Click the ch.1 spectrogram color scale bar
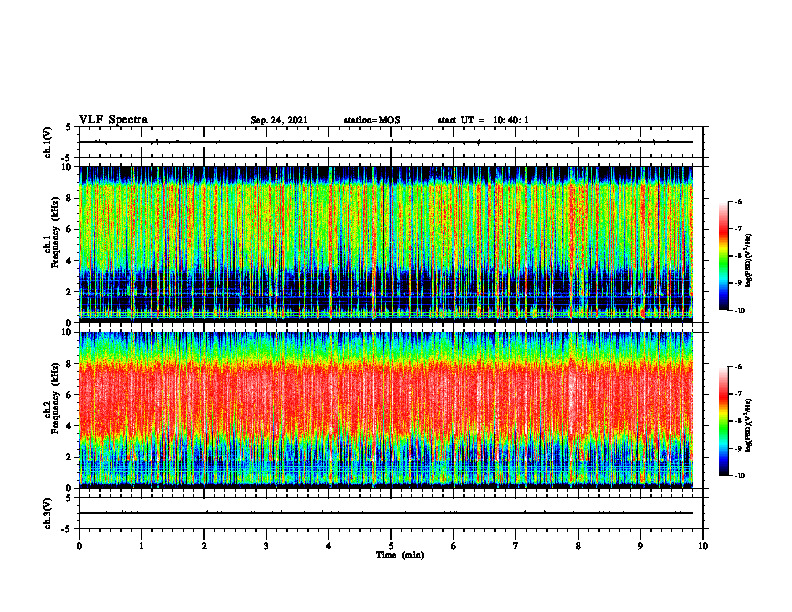This screenshot has height=612, width=792. tap(723, 256)
